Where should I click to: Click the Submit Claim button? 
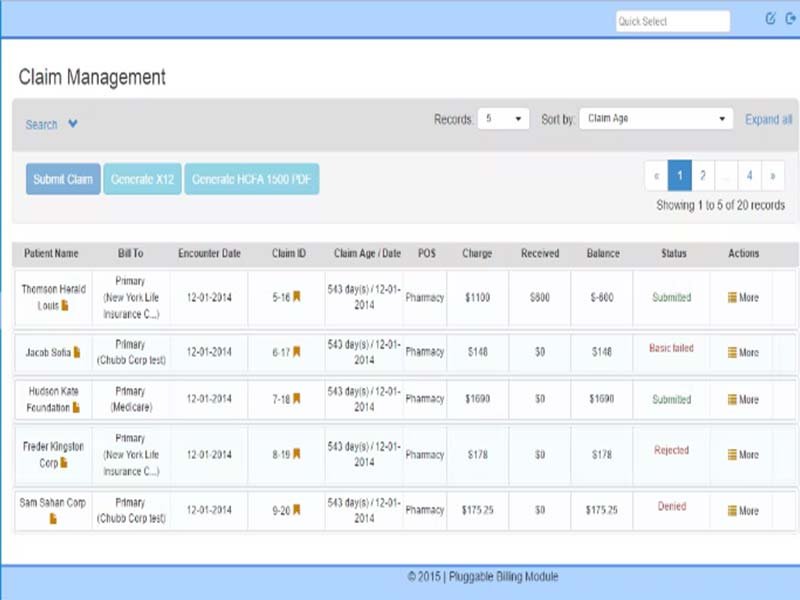coord(62,180)
